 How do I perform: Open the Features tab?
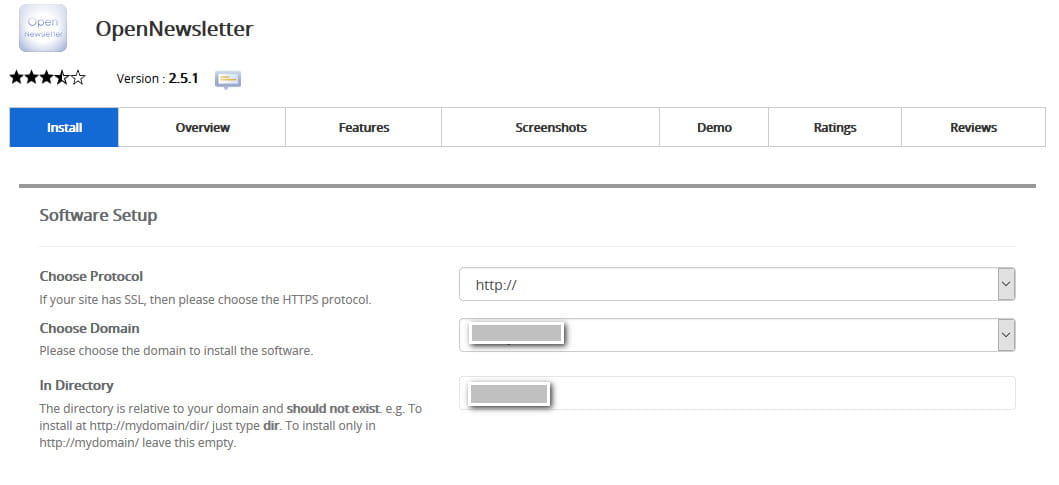tap(363, 127)
